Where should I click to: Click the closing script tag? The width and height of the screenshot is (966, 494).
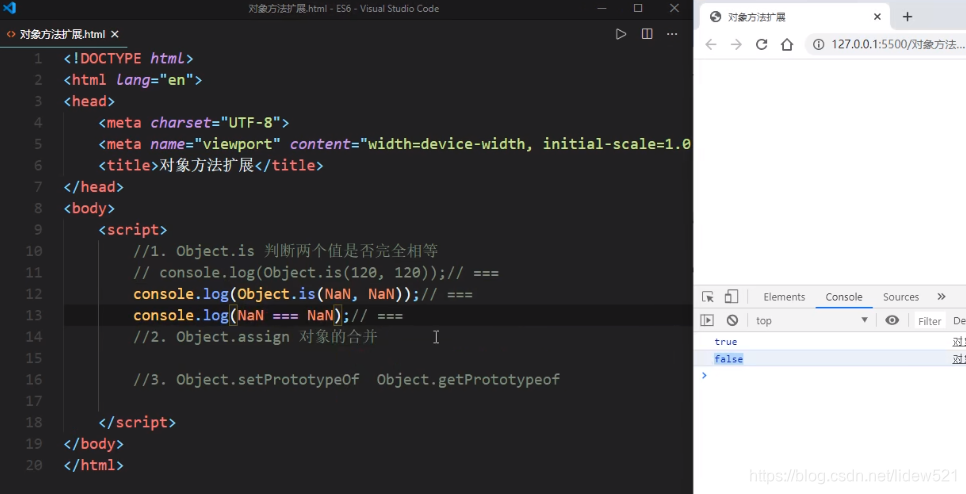point(137,423)
